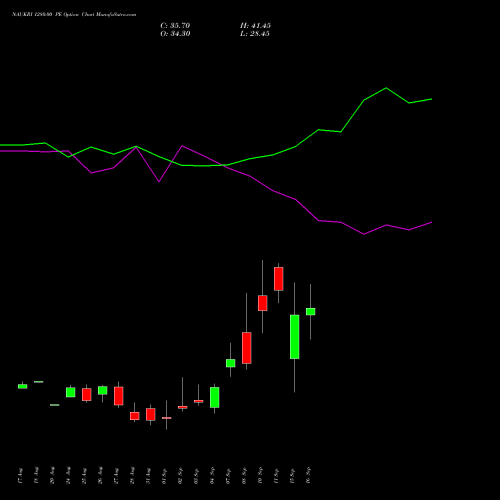Screen dimensions: 500x500
Task: Click the red candle above 08 Sep
Action: pos(247,348)
